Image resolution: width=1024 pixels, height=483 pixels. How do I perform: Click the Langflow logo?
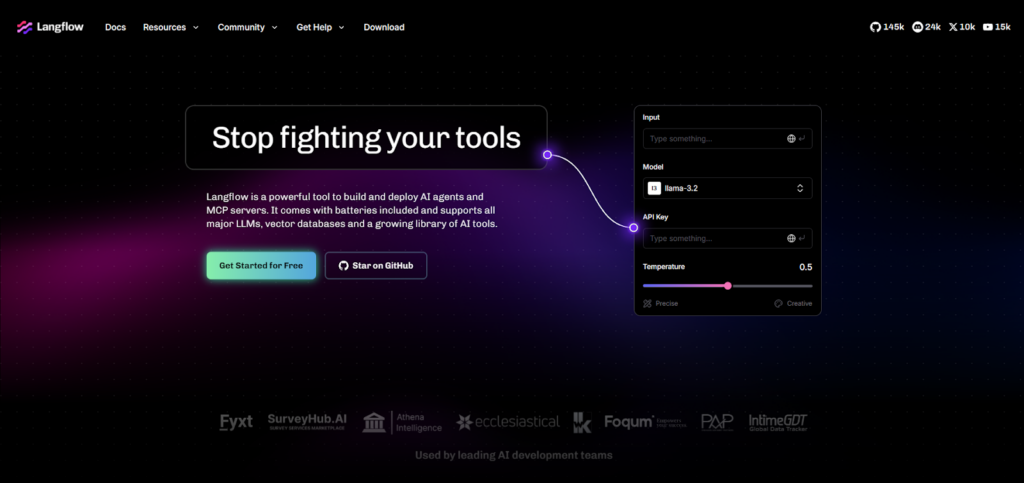point(50,27)
